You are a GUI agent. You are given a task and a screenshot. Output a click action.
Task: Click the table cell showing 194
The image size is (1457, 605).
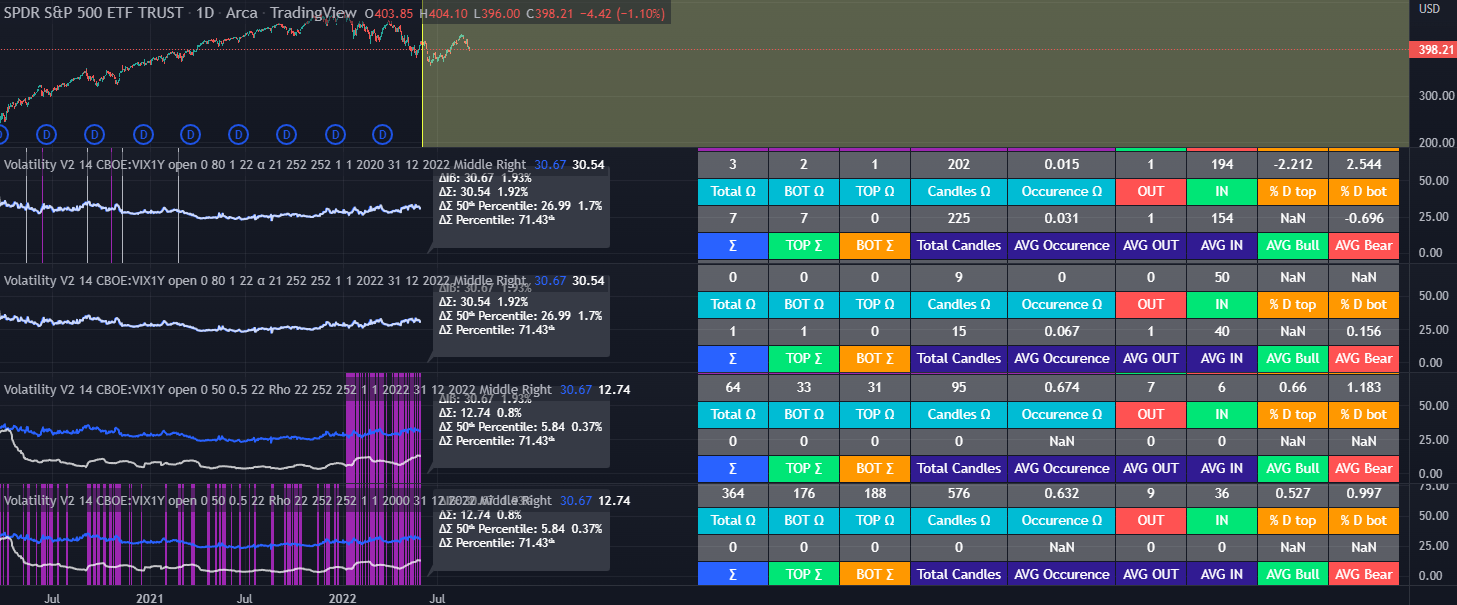pyautogui.click(x=1222, y=164)
